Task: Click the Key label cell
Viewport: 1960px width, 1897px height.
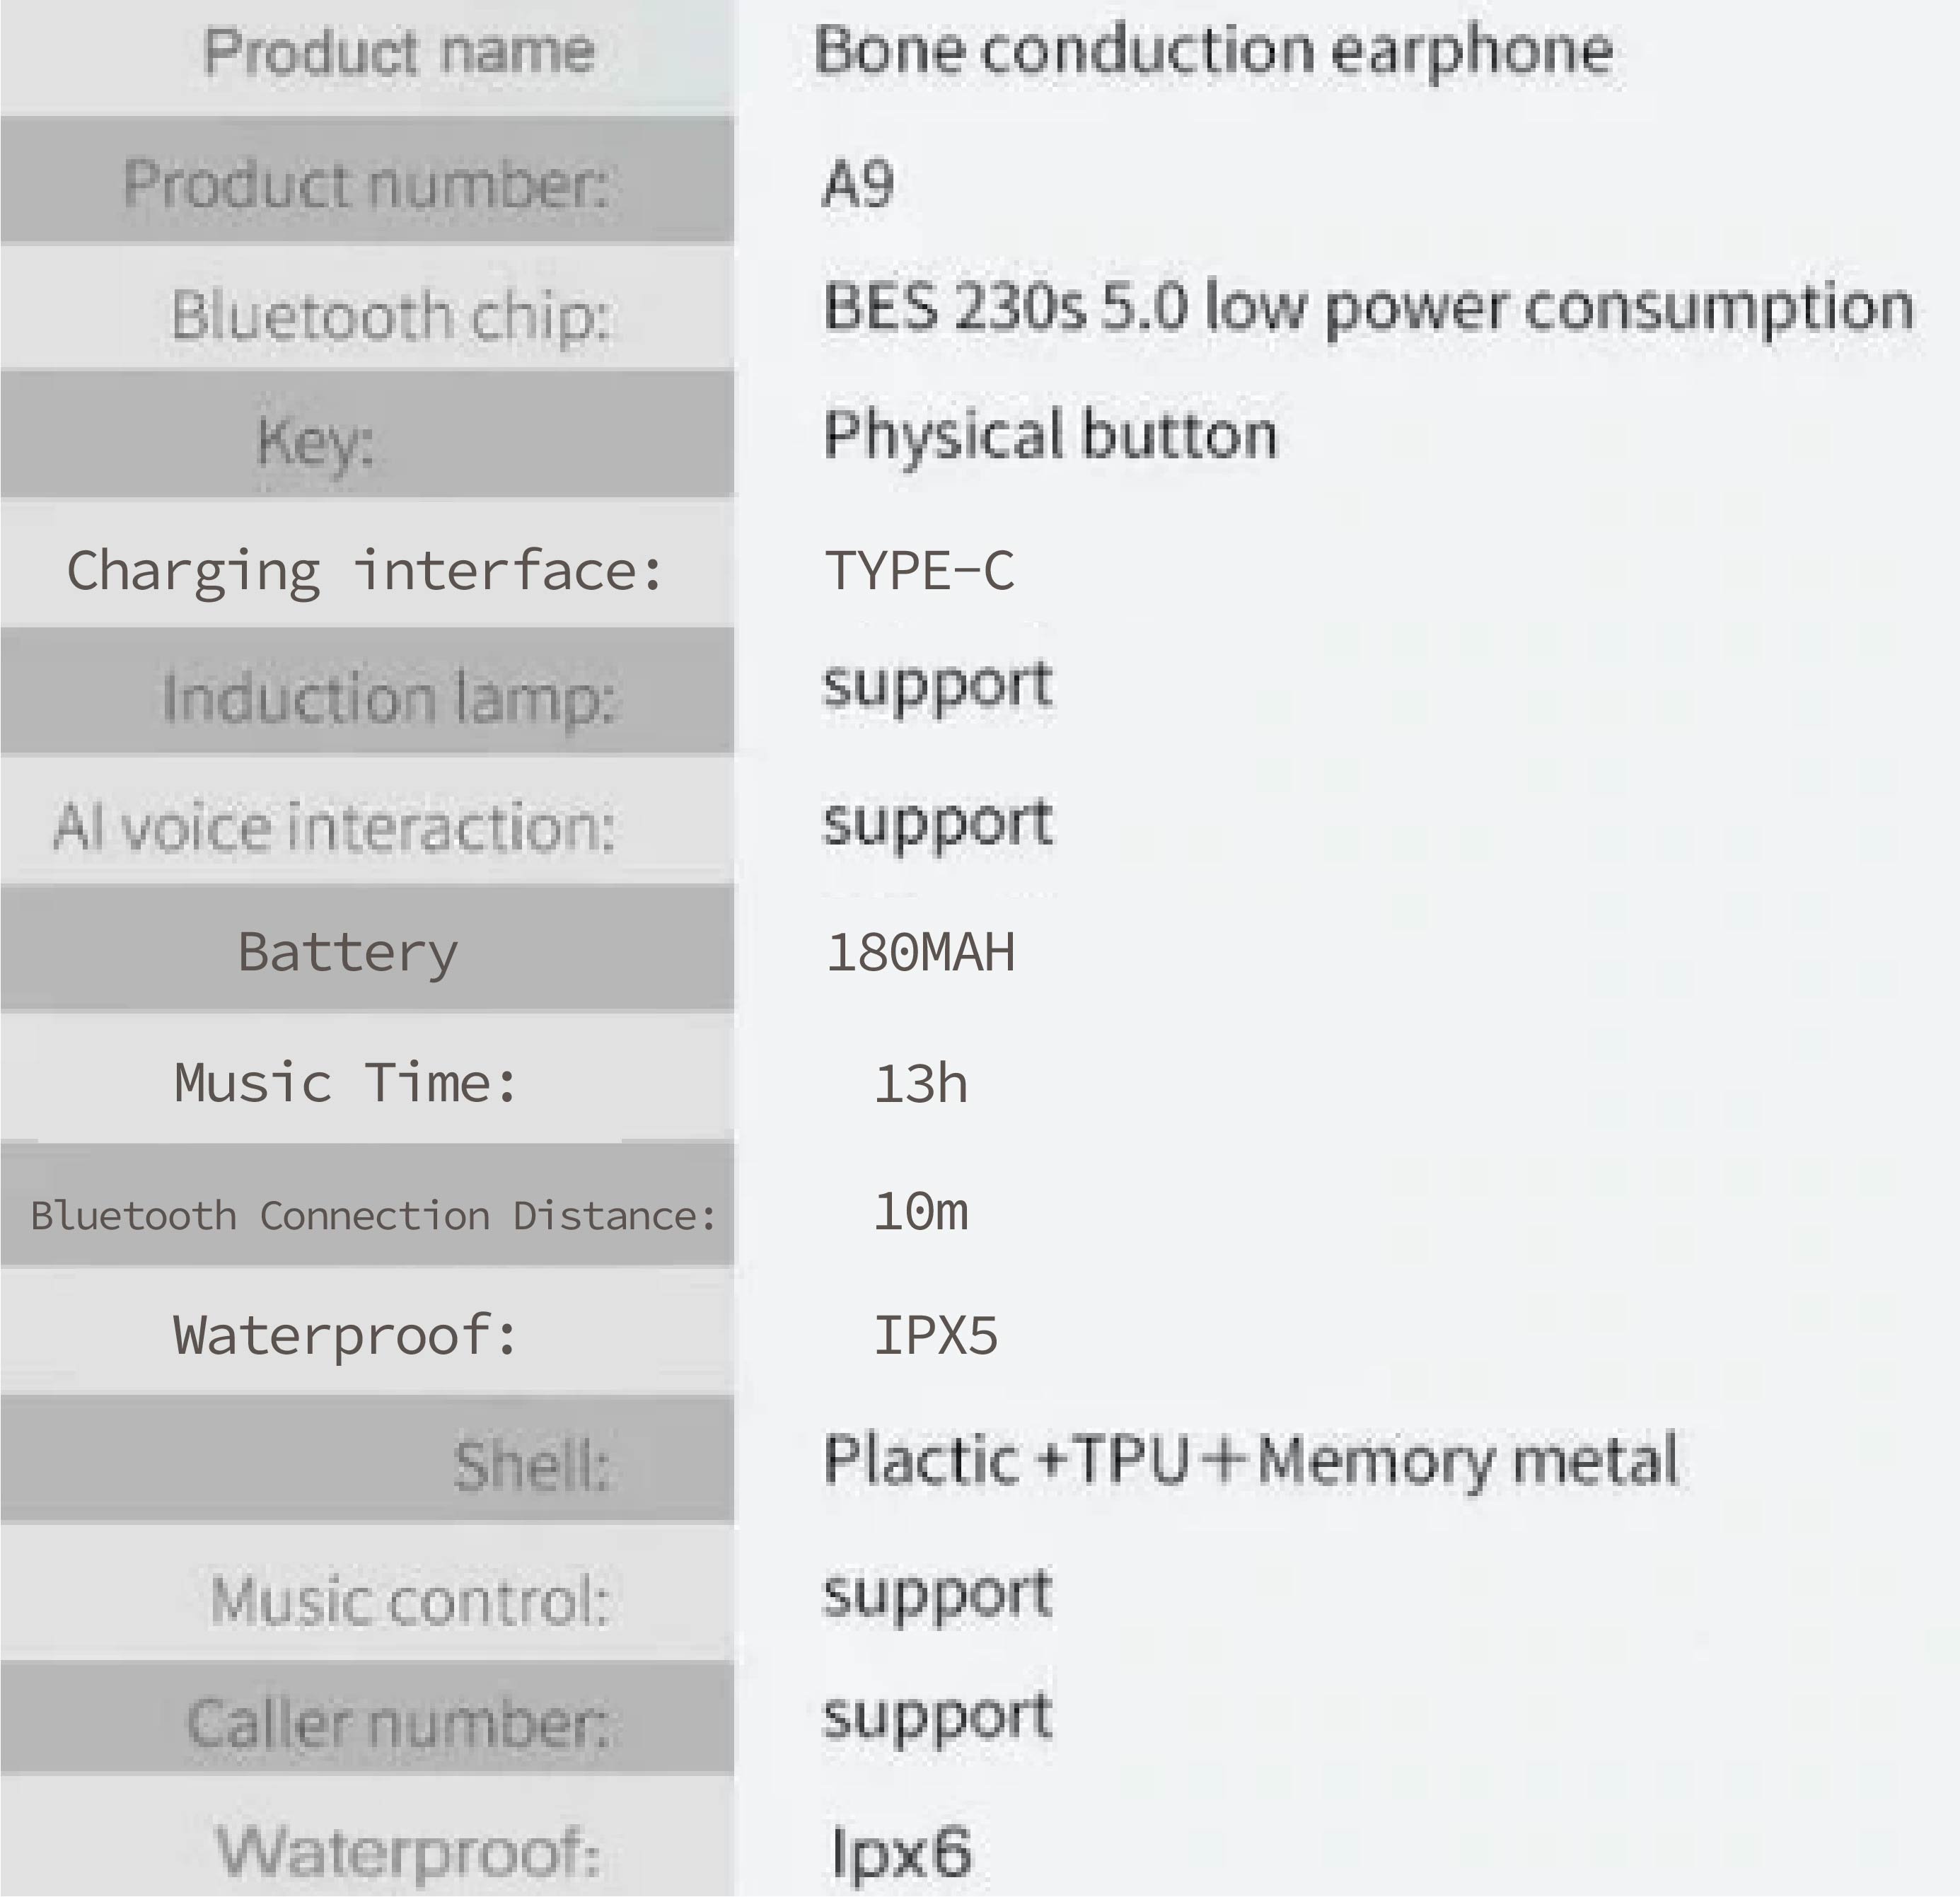Action: pyautogui.click(x=367, y=433)
